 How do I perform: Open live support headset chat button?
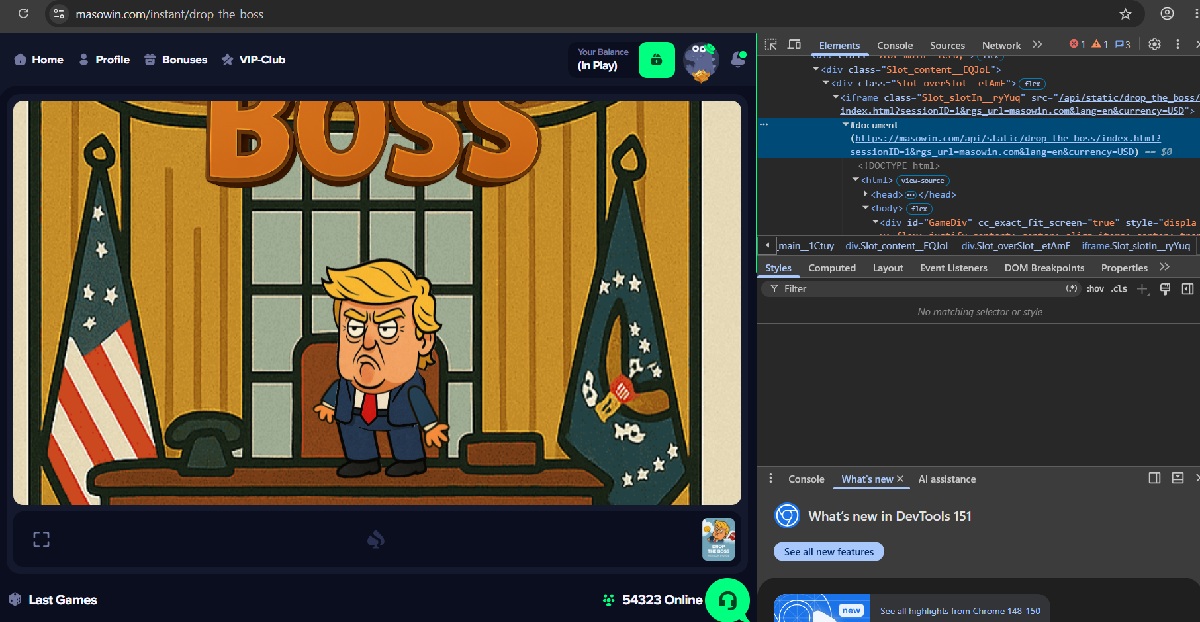[728, 601]
